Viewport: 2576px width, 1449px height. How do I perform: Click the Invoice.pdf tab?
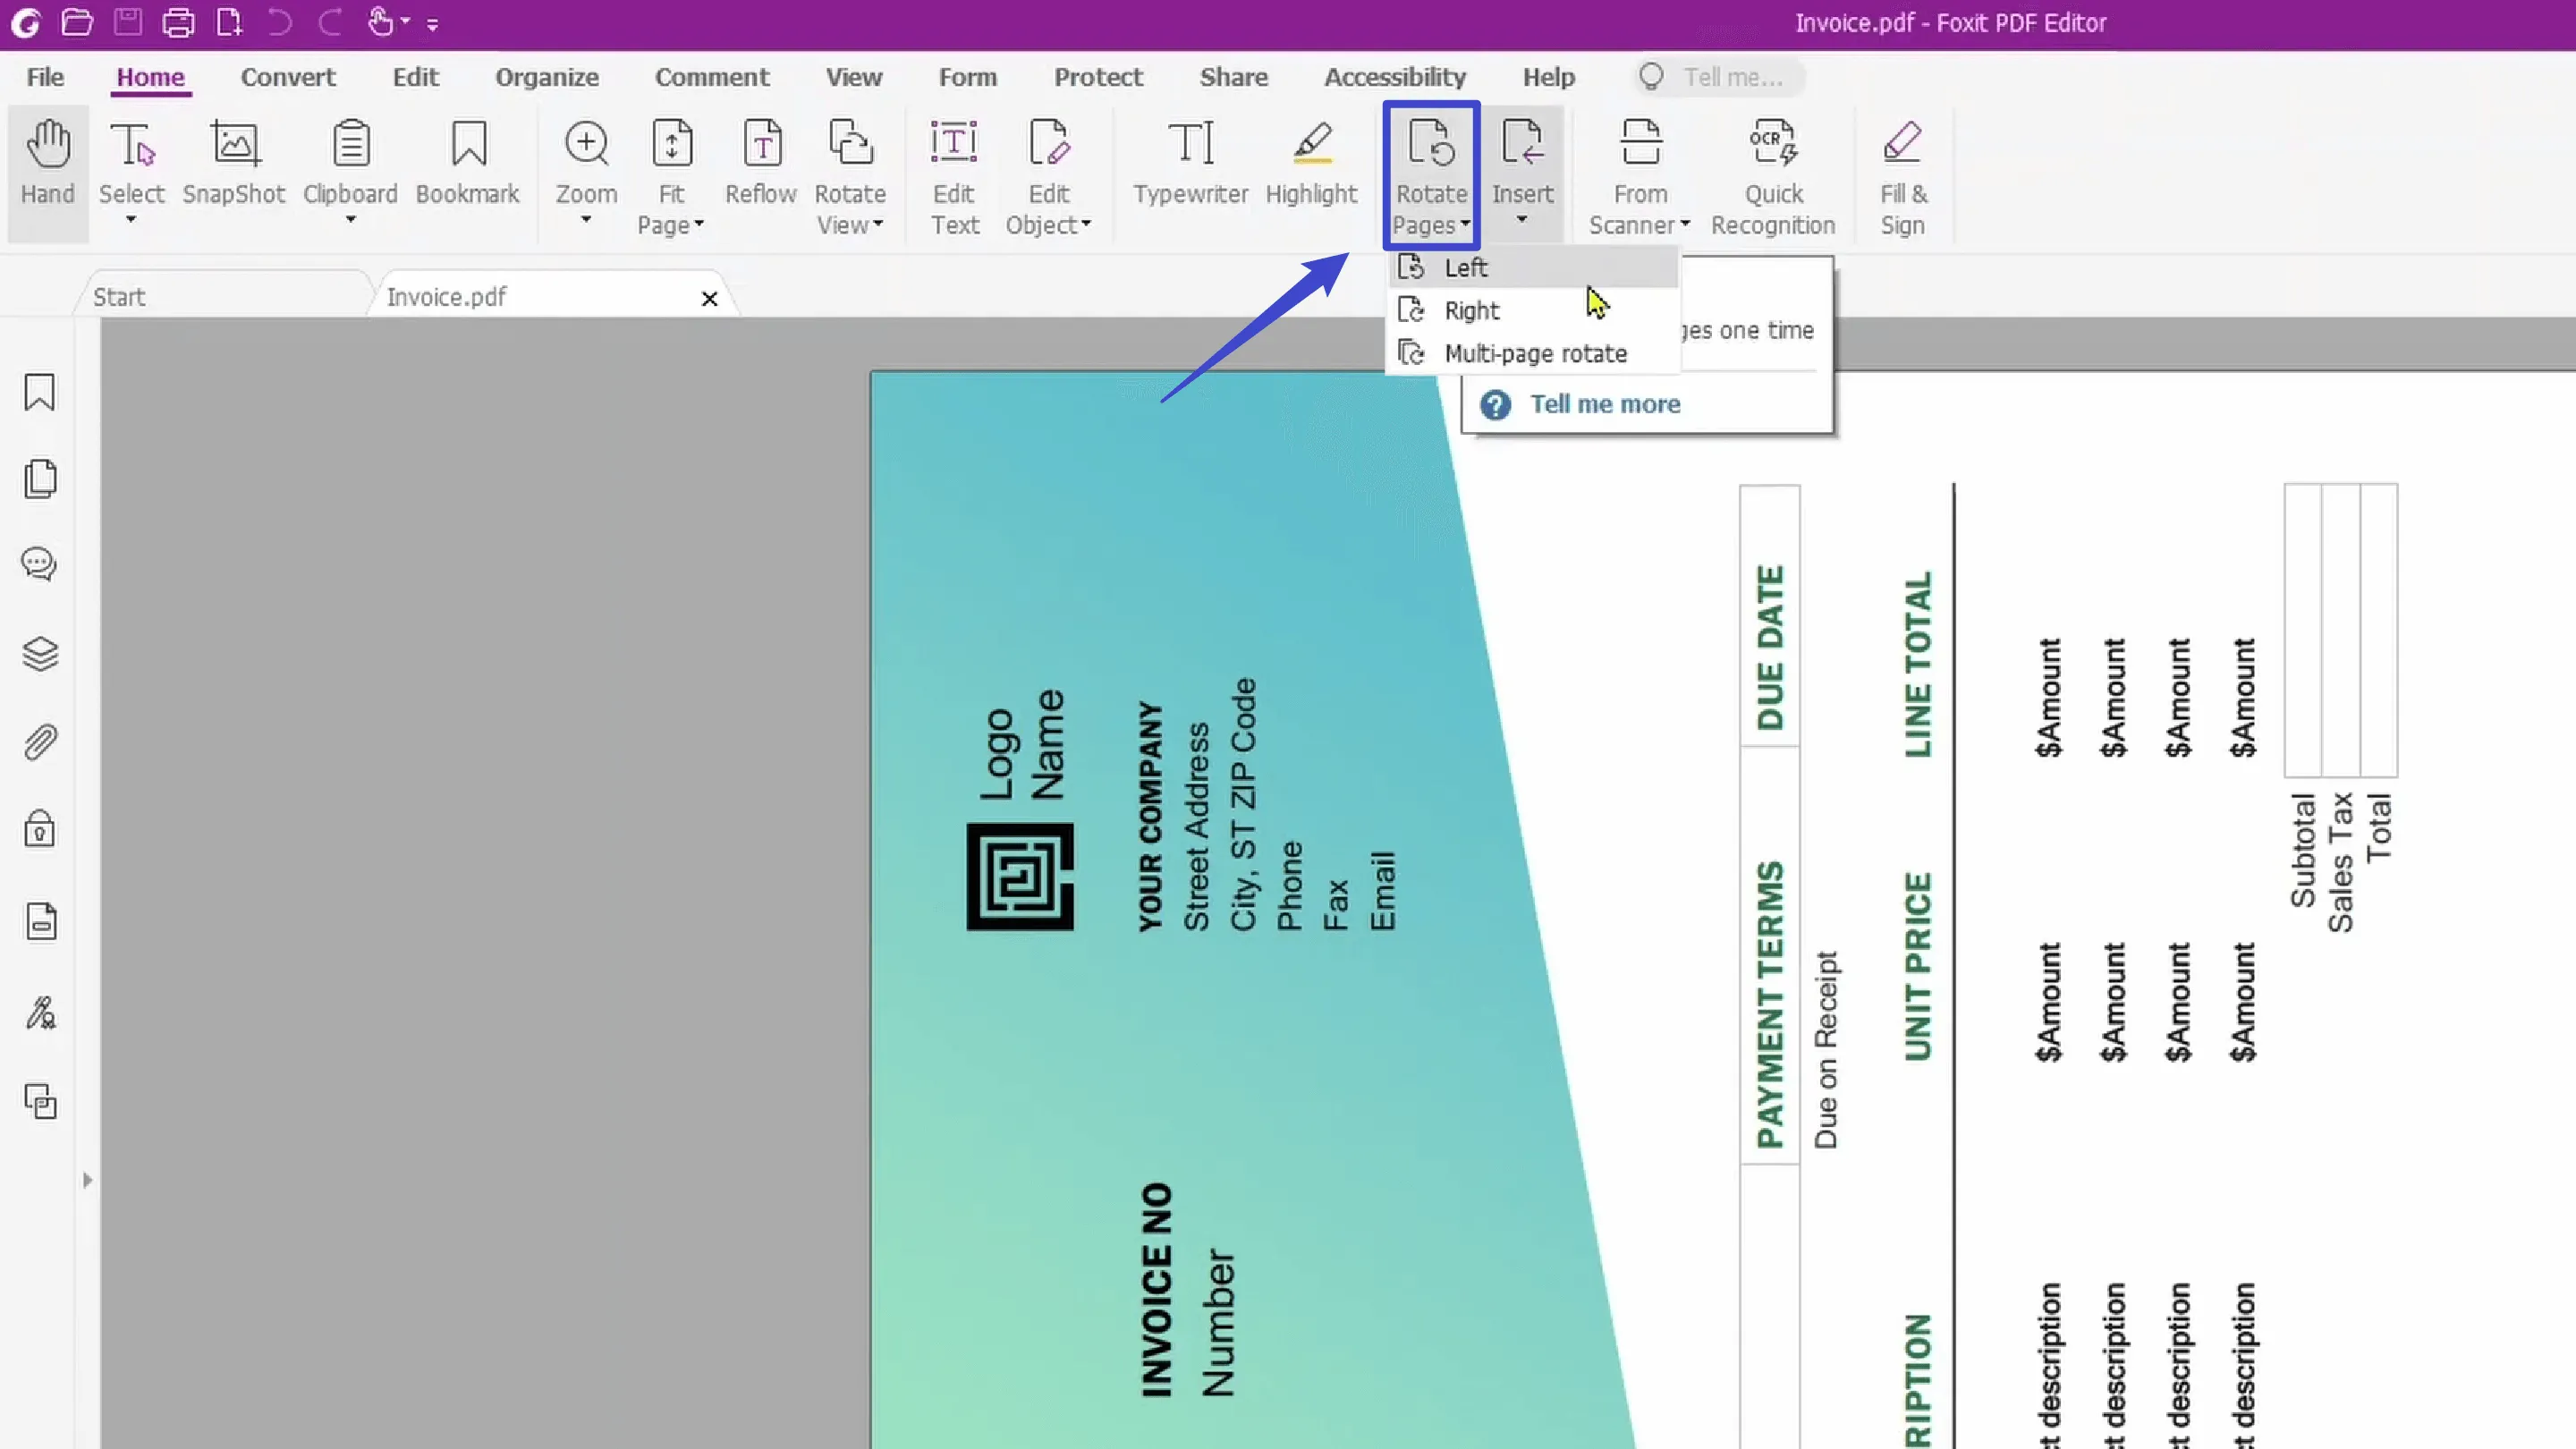click(445, 297)
